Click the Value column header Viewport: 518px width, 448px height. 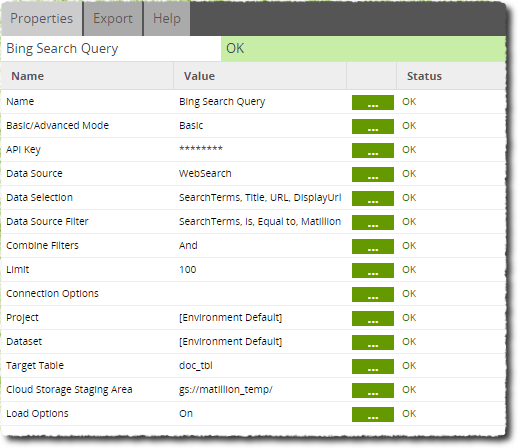coord(199,76)
